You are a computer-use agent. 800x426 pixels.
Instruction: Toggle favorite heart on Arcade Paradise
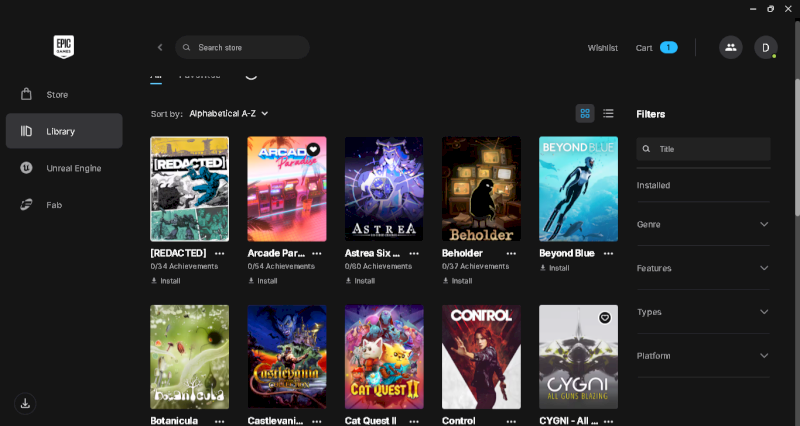tap(313, 149)
